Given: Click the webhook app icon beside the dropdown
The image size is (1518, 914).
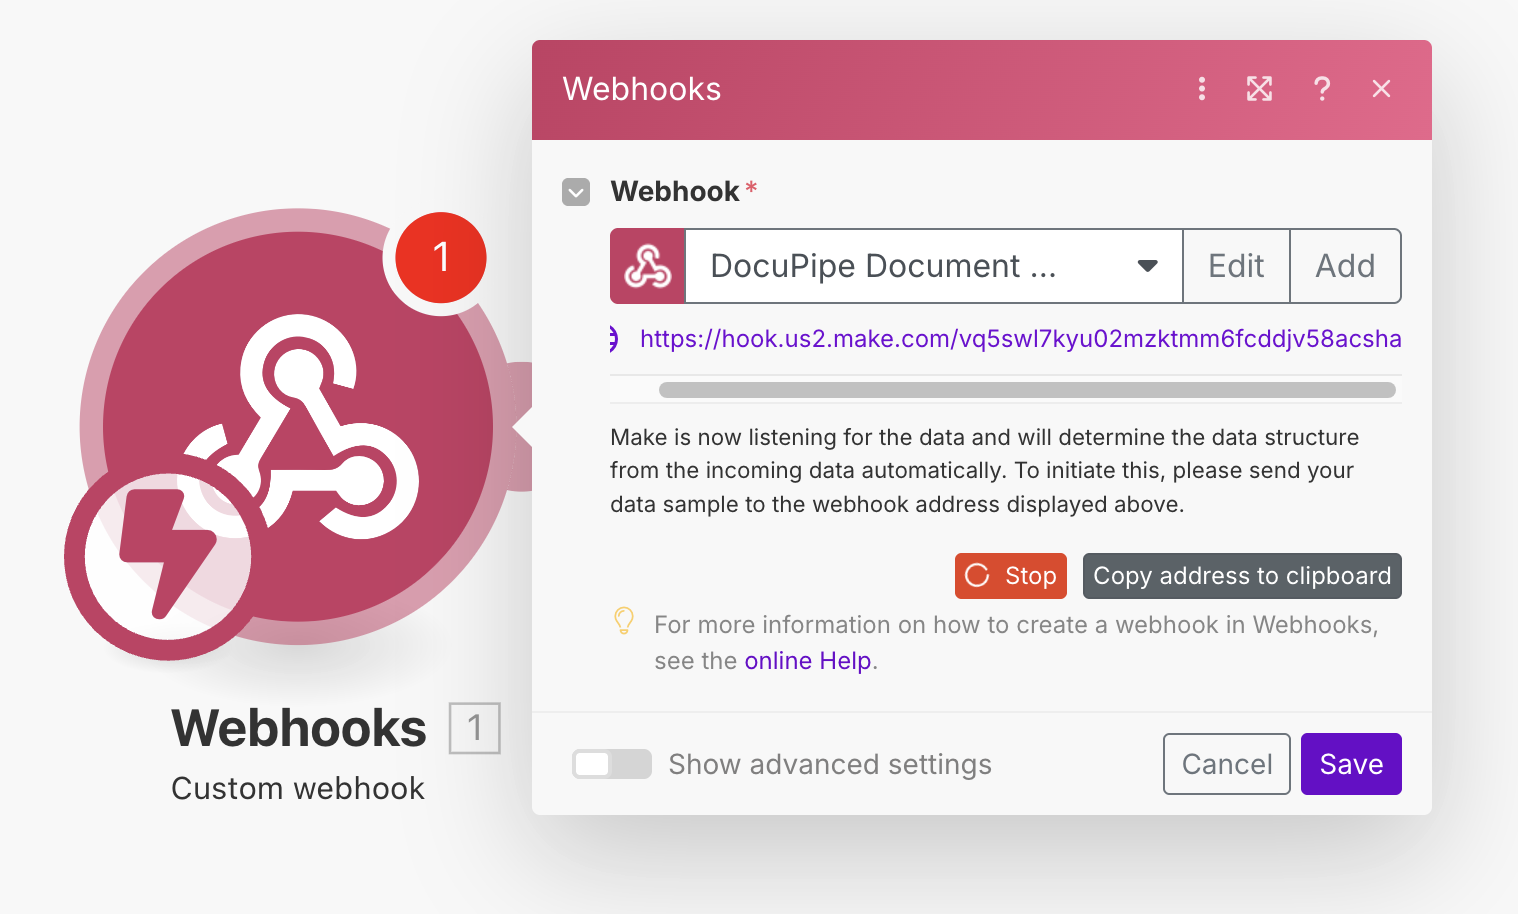Looking at the screenshot, I should (648, 266).
